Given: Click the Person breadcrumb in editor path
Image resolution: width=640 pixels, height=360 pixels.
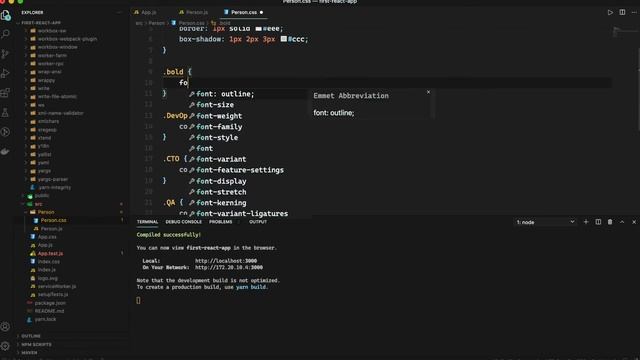Looking at the screenshot, I should pos(156,23).
